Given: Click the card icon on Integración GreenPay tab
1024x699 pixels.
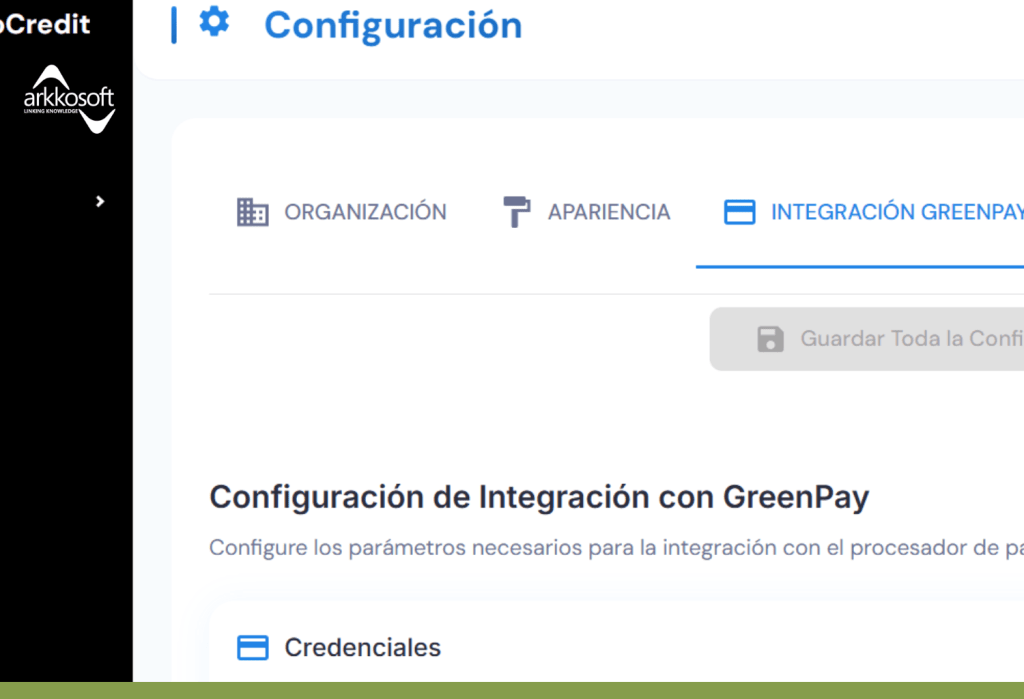Looking at the screenshot, I should 739,211.
